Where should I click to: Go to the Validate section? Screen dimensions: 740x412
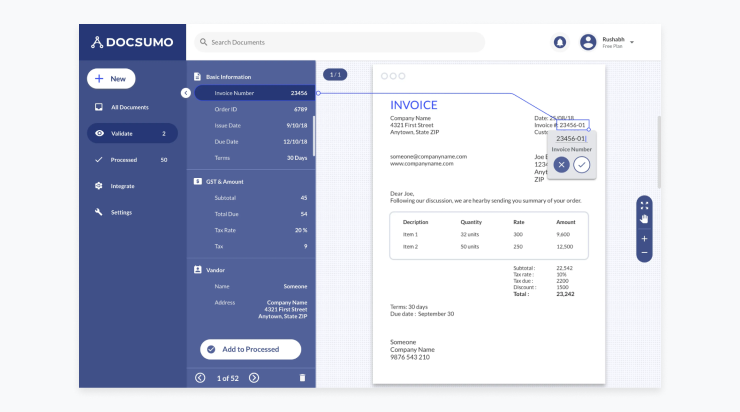pyautogui.click(x=132, y=134)
